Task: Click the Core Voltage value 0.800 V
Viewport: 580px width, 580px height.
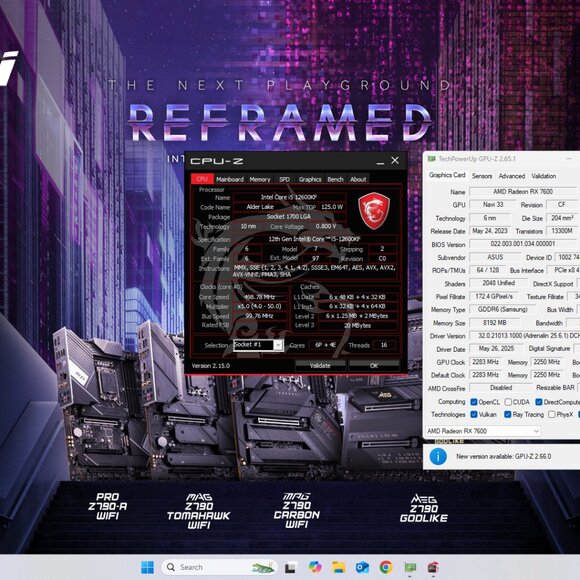Action: (326, 226)
